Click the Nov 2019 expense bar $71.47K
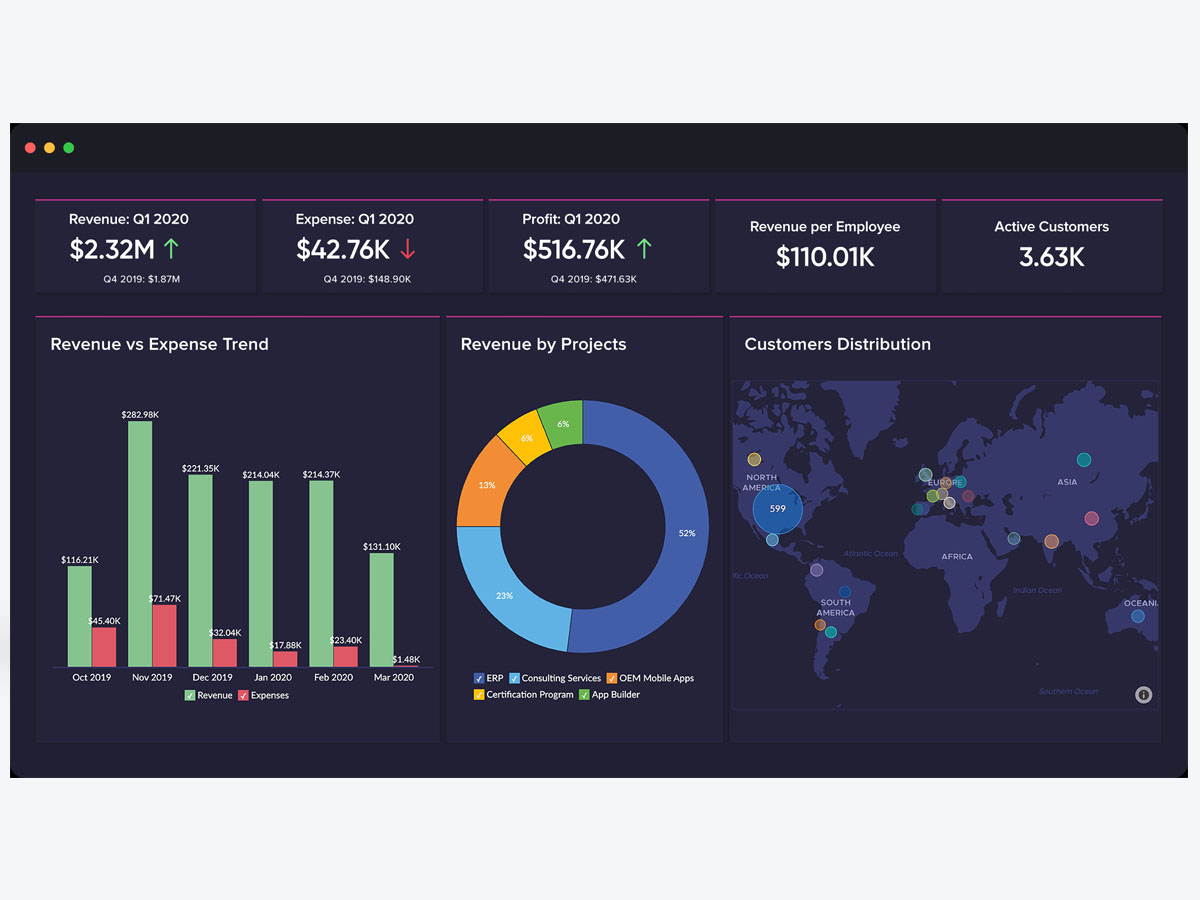Viewport: 1200px width, 900px height. click(164, 636)
